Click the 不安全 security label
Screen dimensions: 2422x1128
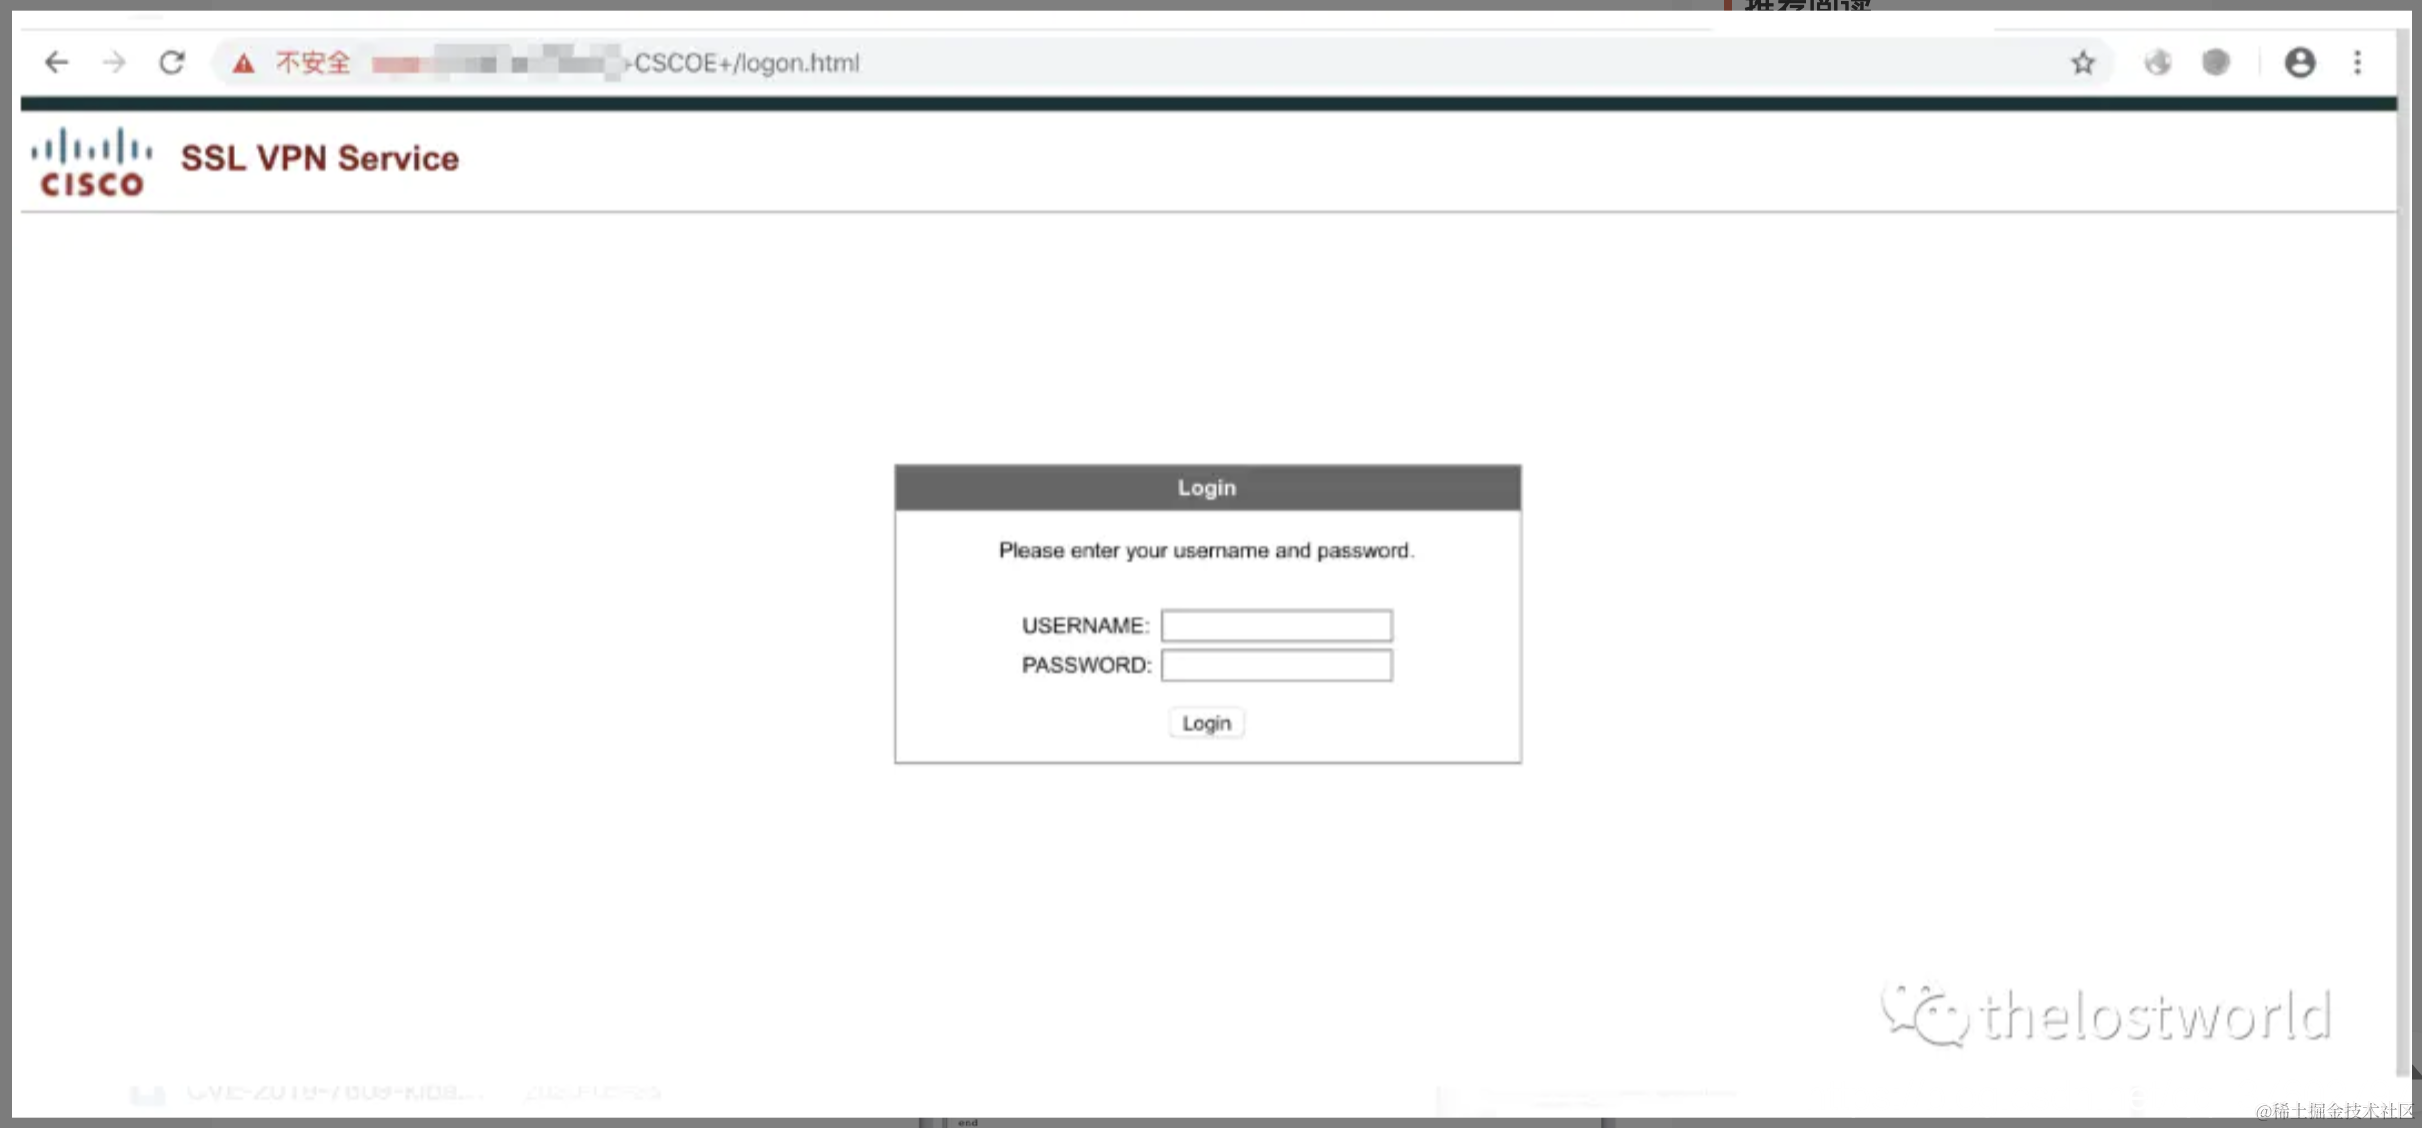tap(313, 63)
